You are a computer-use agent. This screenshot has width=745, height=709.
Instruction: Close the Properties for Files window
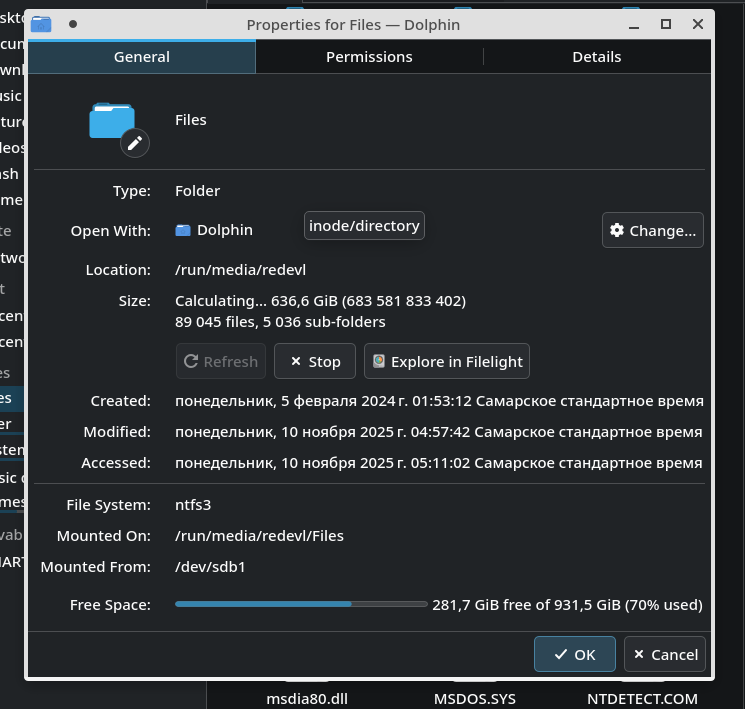pyautogui.click(x=698, y=24)
